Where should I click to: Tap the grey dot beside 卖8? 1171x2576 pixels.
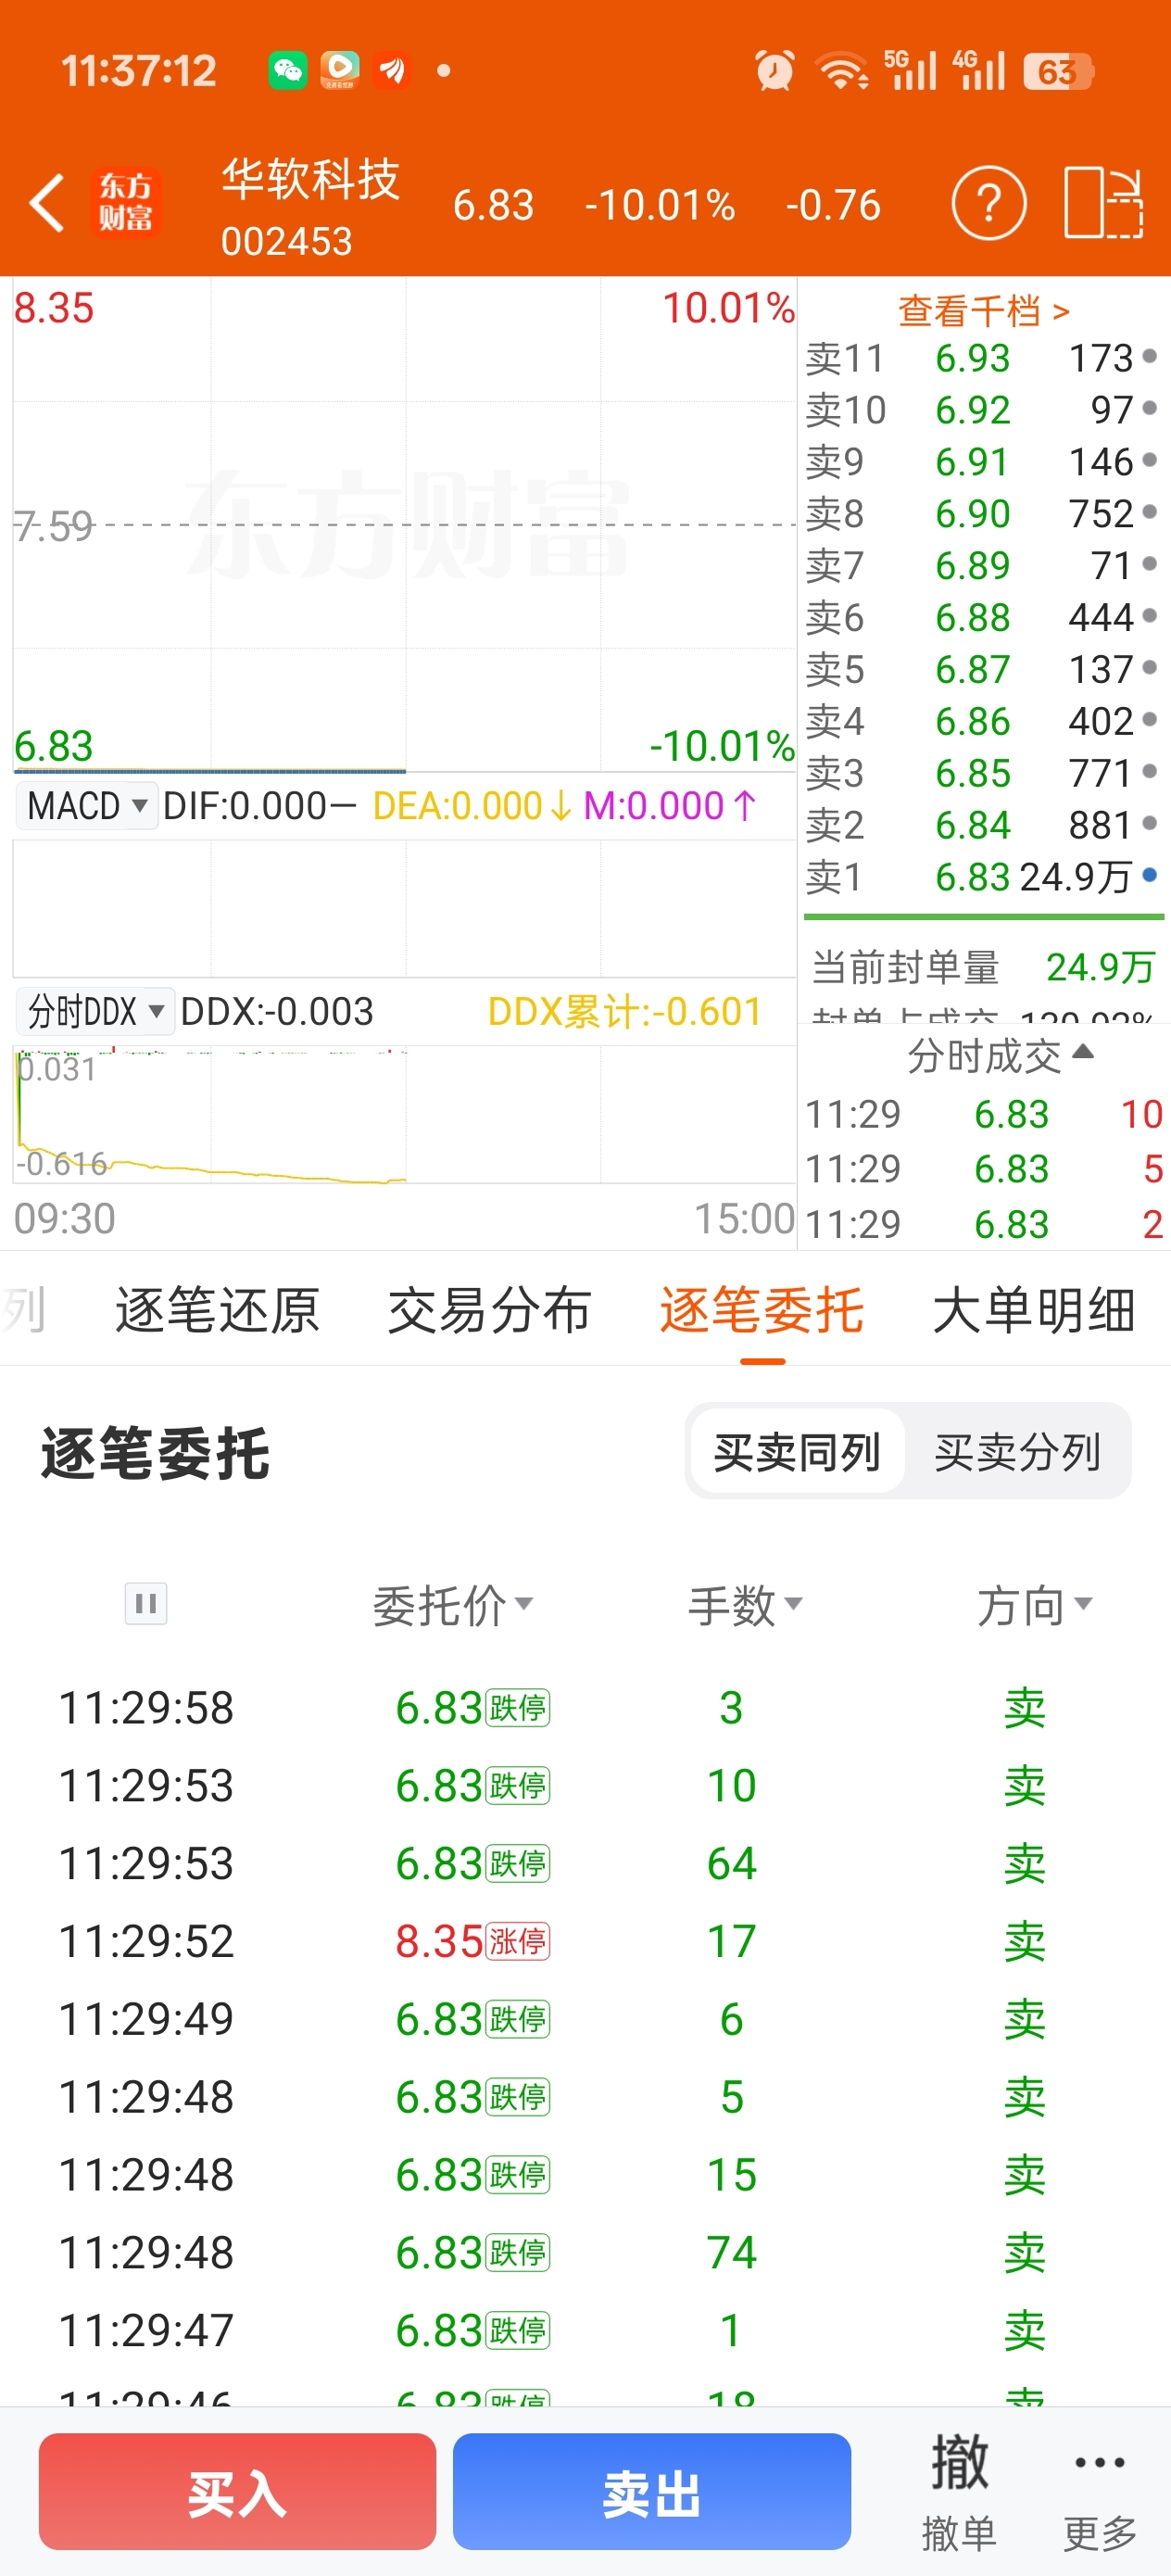pyautogui.click(x=1149, y=512)
